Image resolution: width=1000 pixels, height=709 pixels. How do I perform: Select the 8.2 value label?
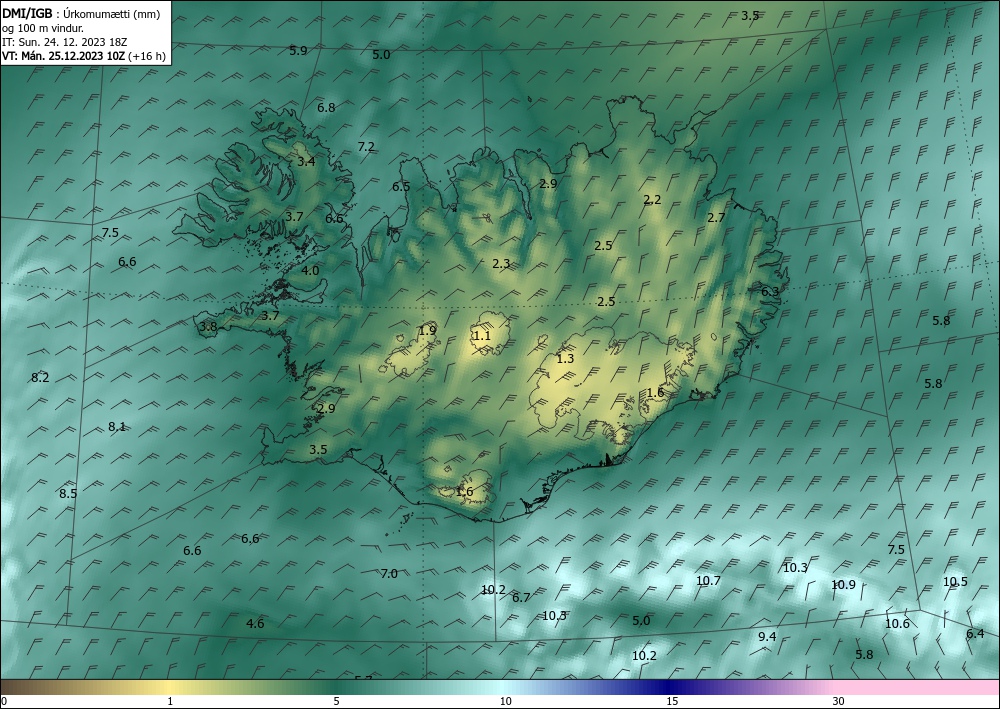[40, 378]
